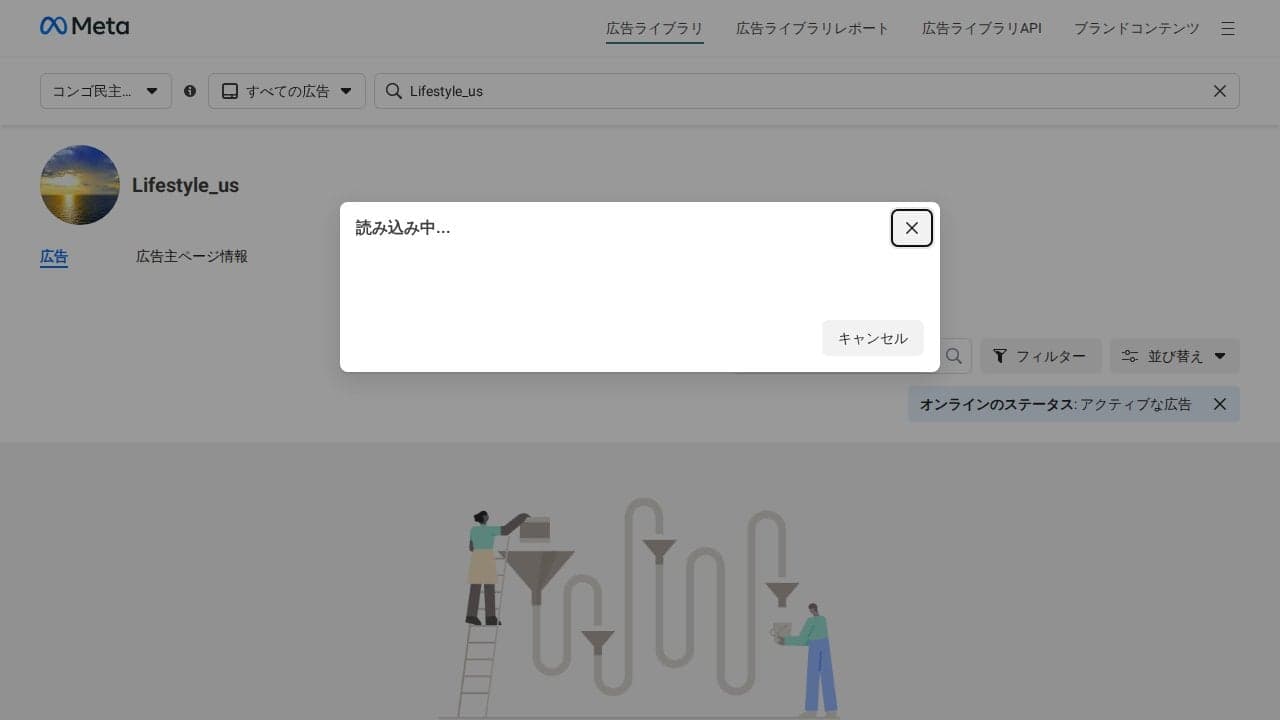Click the info icon next to country dropdown
Viewport: 1280px width, 720px height.
coord(190,91)
